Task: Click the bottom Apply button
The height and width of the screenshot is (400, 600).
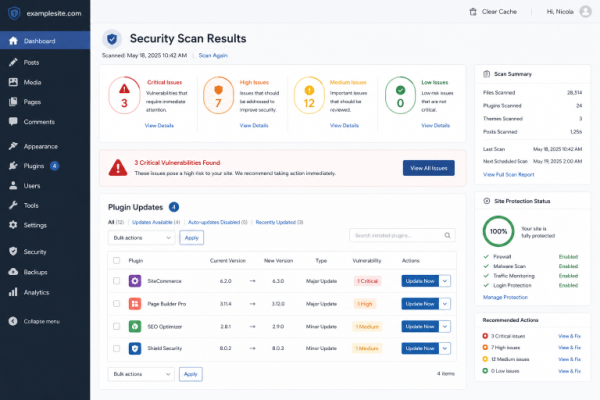Action: click(191, 374)
